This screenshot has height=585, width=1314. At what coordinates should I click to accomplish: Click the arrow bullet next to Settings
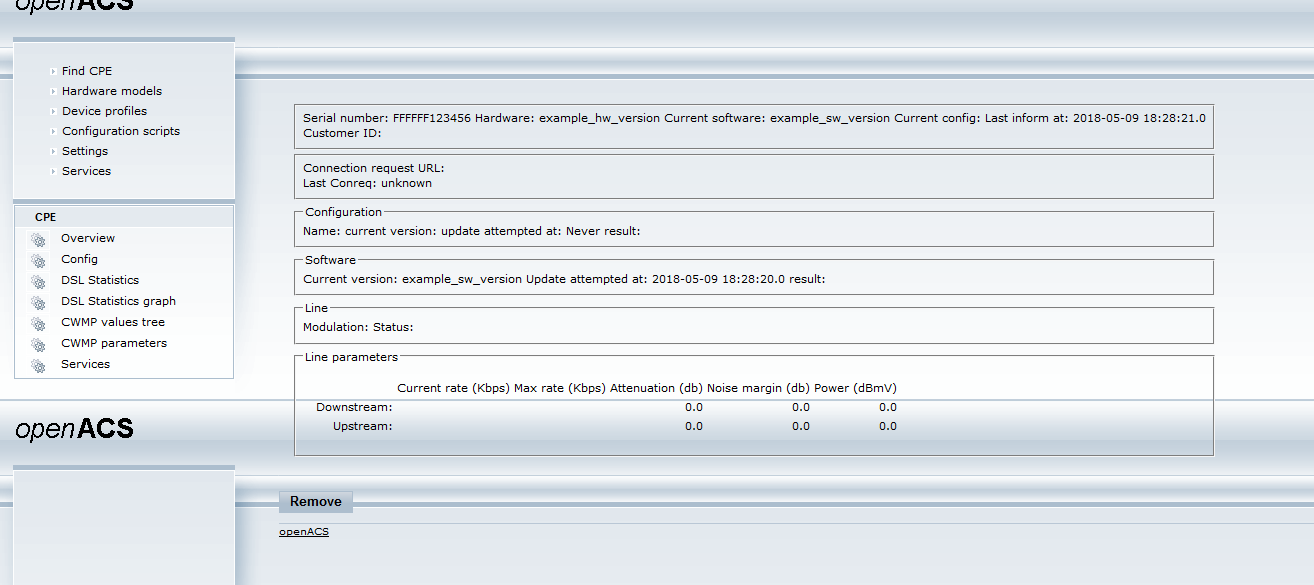(x=53, y=152)
